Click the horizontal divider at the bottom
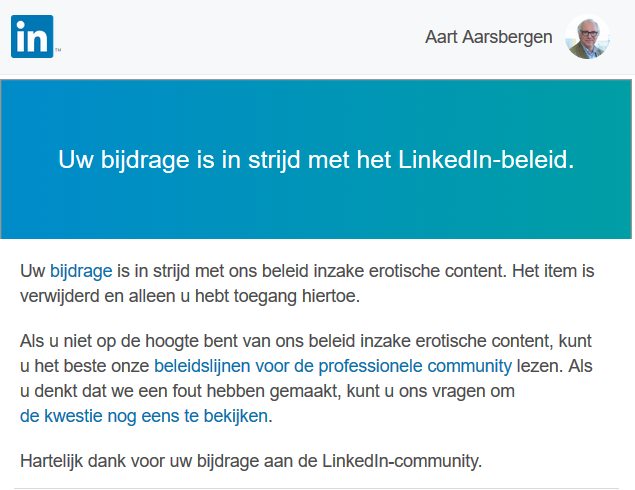This screenshot has height=490, width=635. pyautogui.click(x=317, y=488)
